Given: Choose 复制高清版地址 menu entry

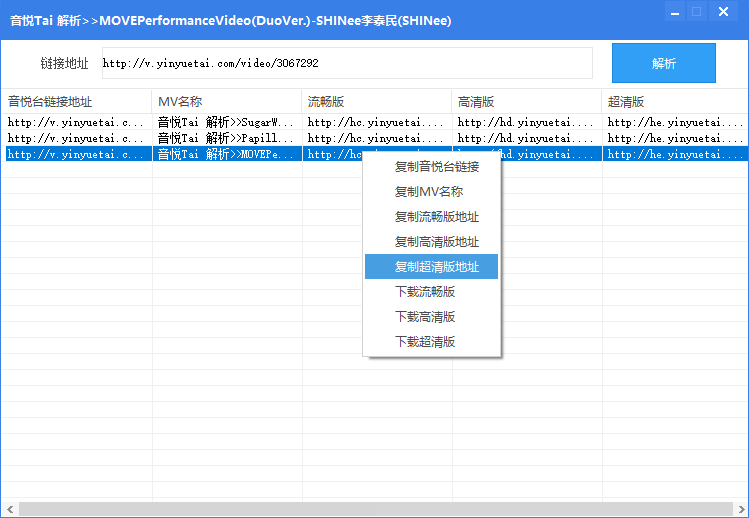Looking at the screenshot, I should coord(436,242).
